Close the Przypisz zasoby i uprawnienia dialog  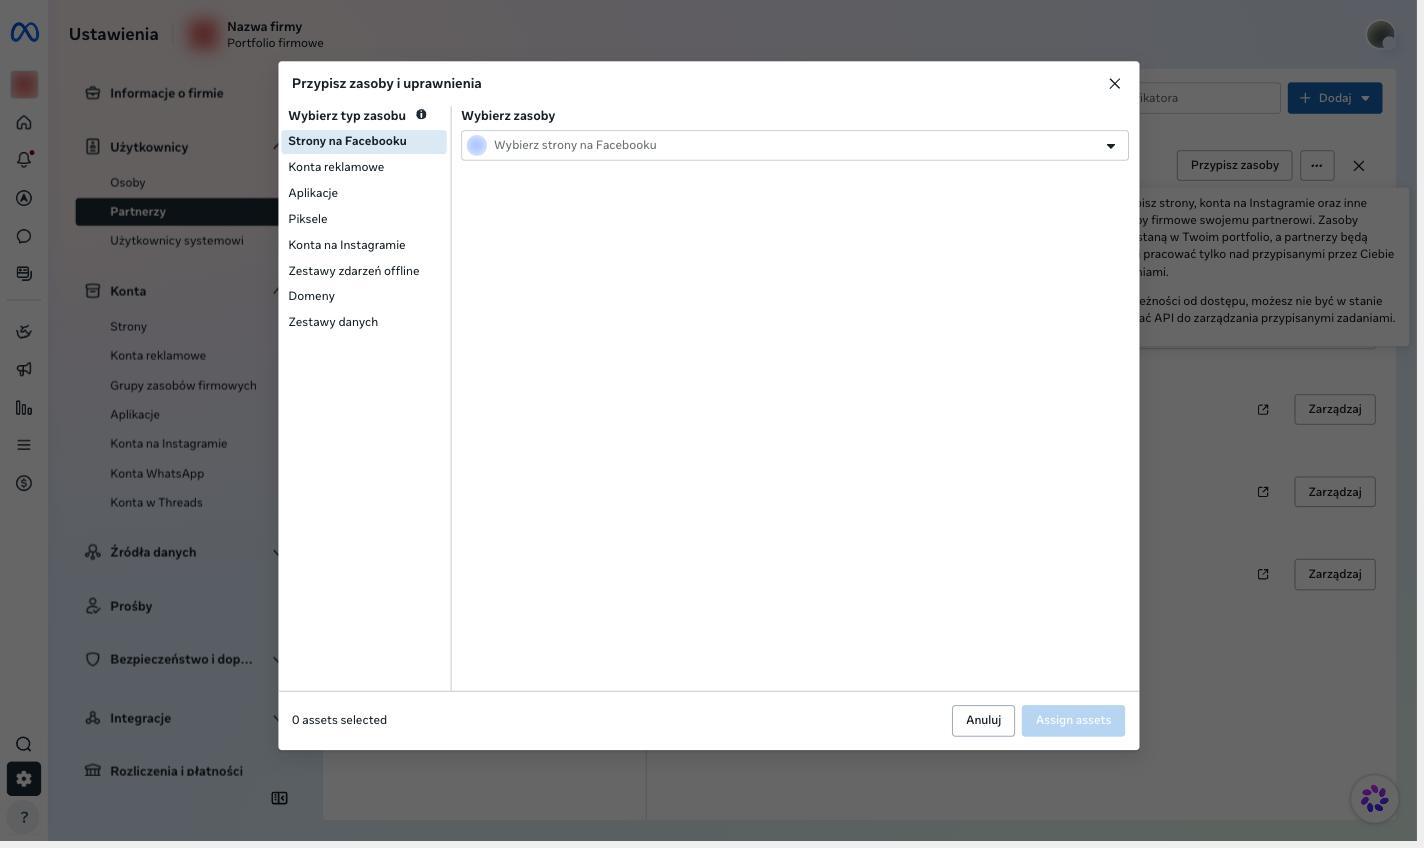point(1115,84)
